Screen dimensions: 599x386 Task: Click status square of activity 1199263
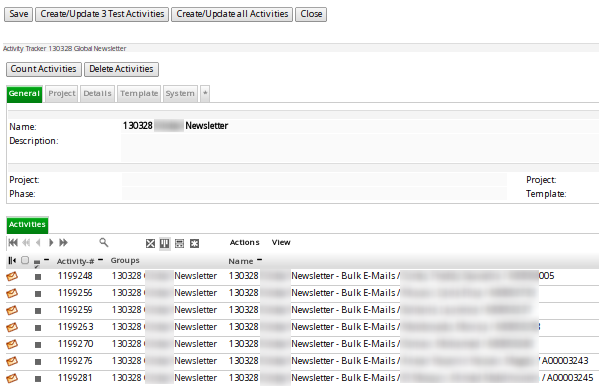pos(38,328)
